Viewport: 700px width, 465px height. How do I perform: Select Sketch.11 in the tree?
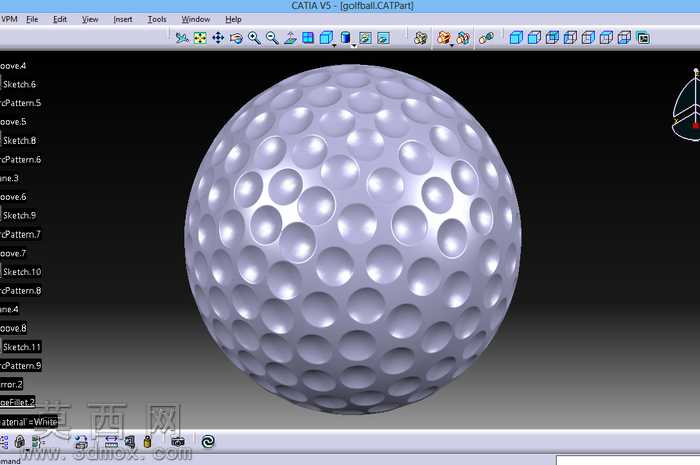click(22, 347)
